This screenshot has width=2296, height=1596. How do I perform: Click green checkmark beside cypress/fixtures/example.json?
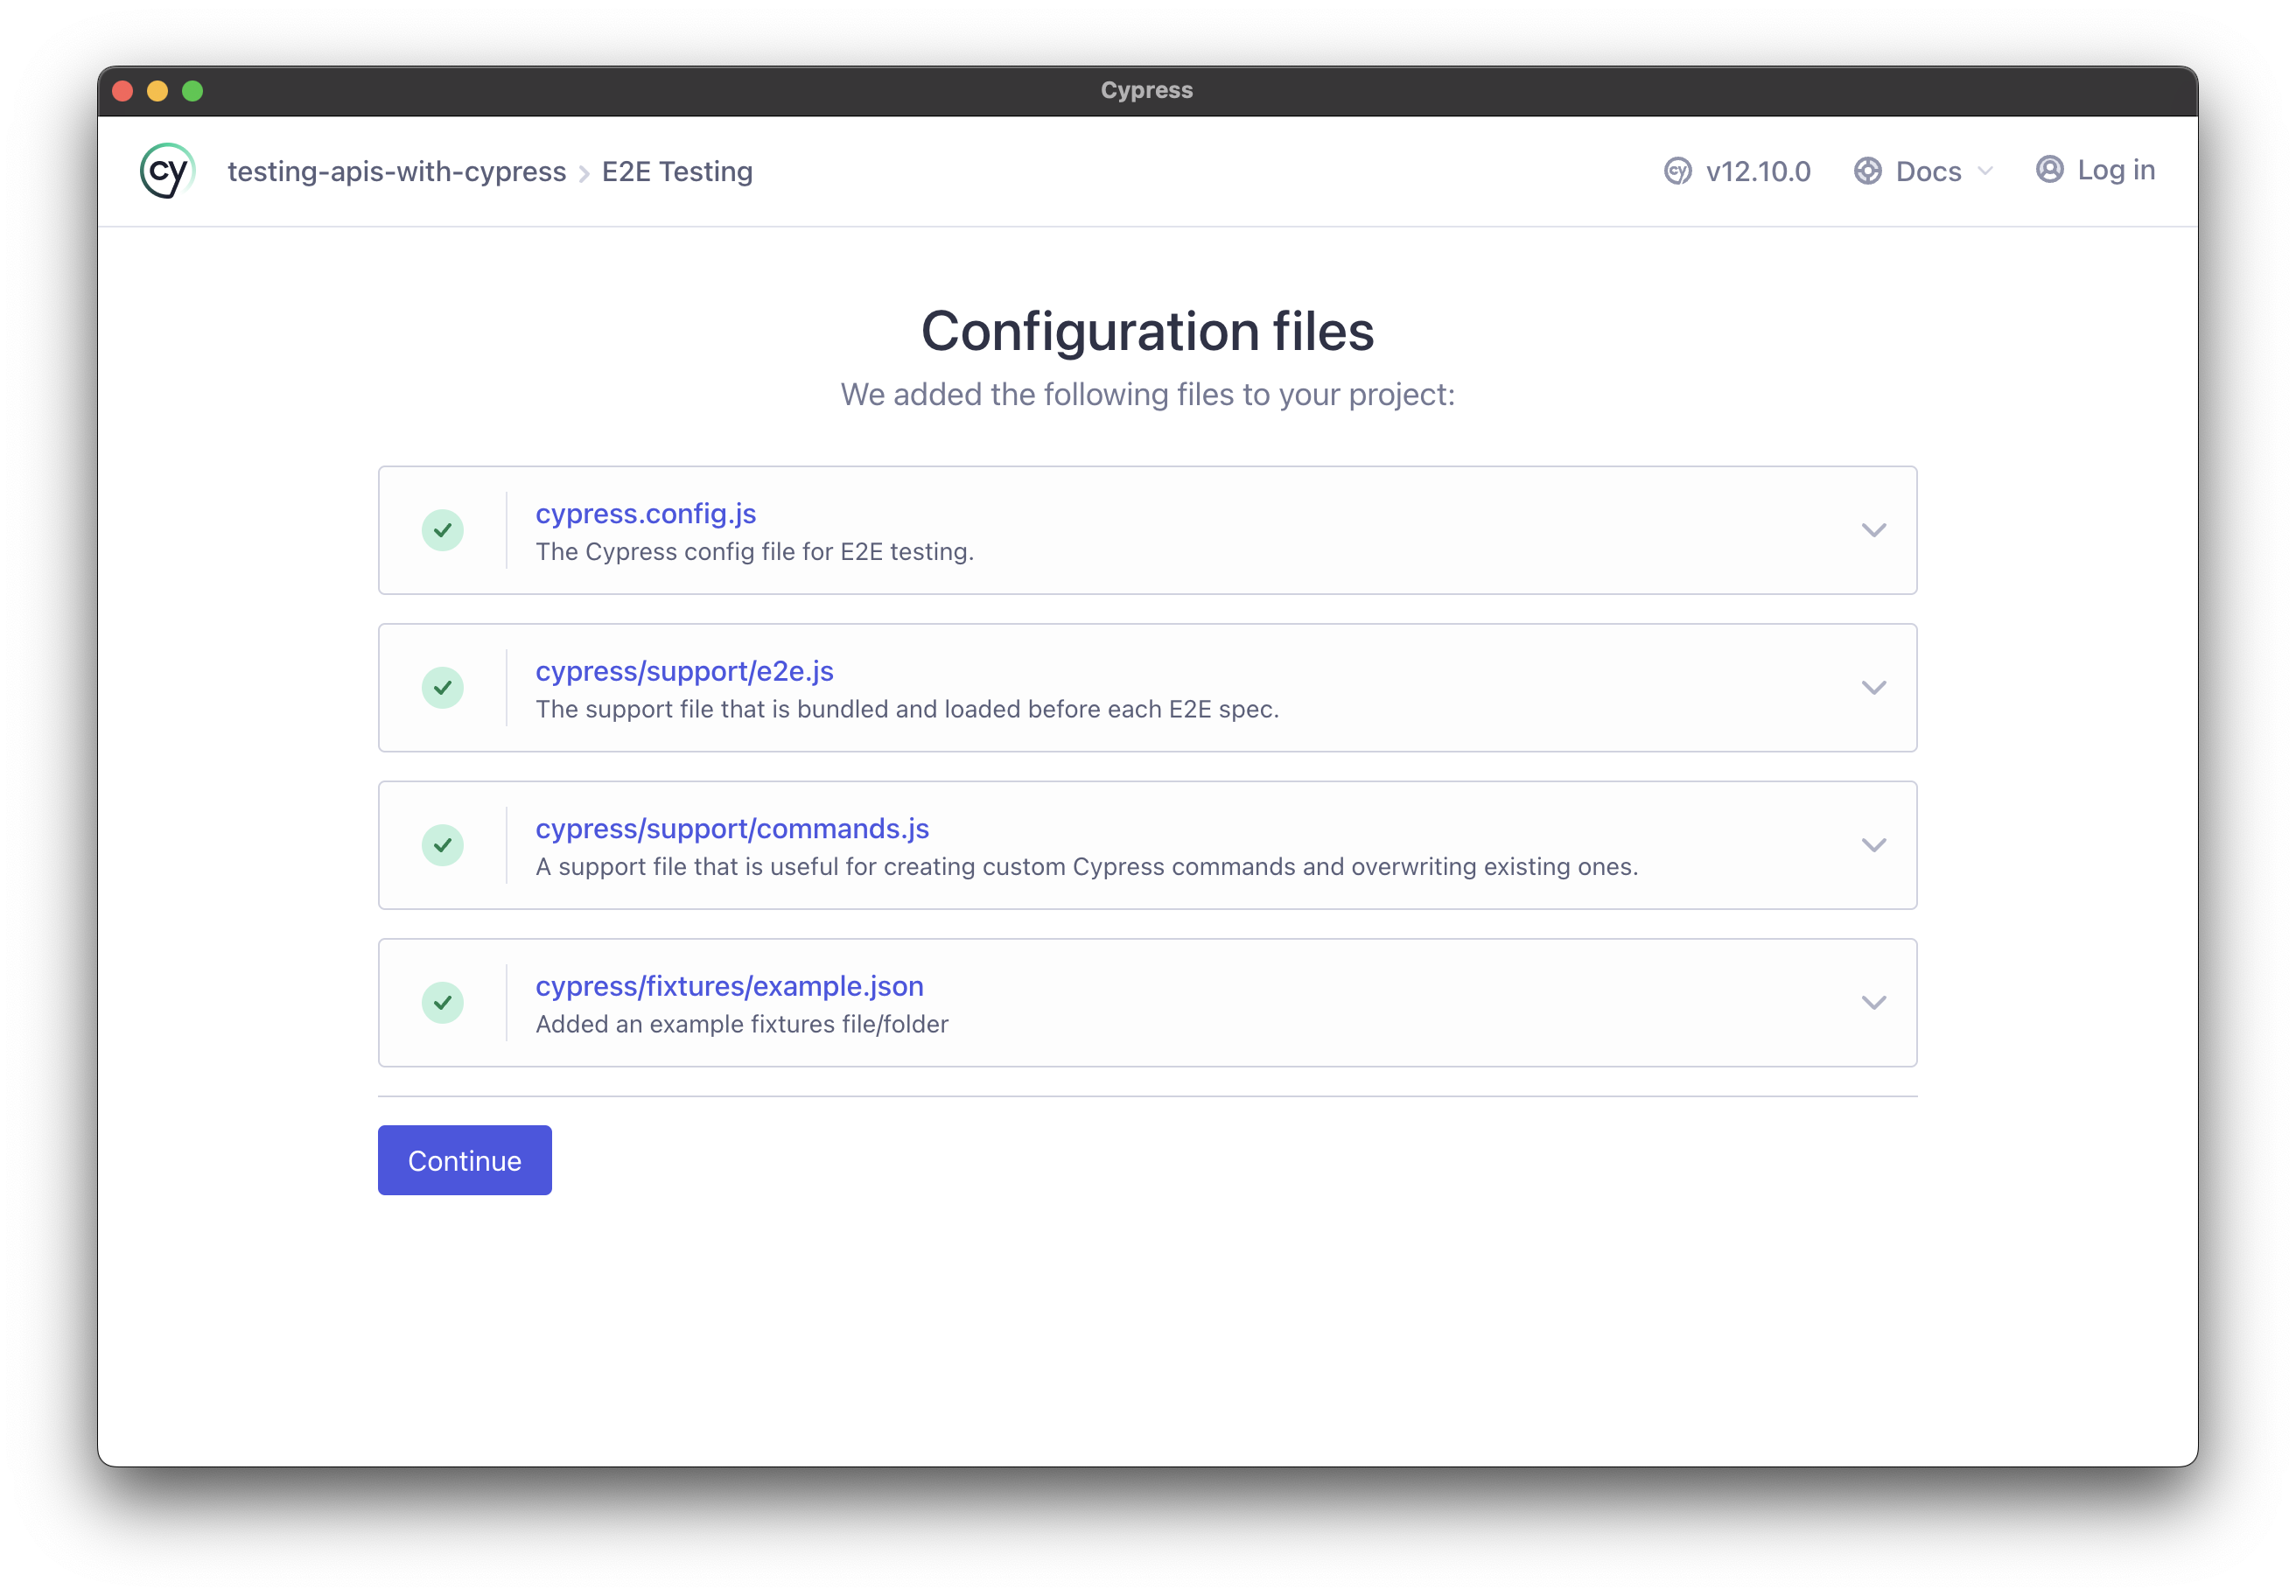(442, 1003)
